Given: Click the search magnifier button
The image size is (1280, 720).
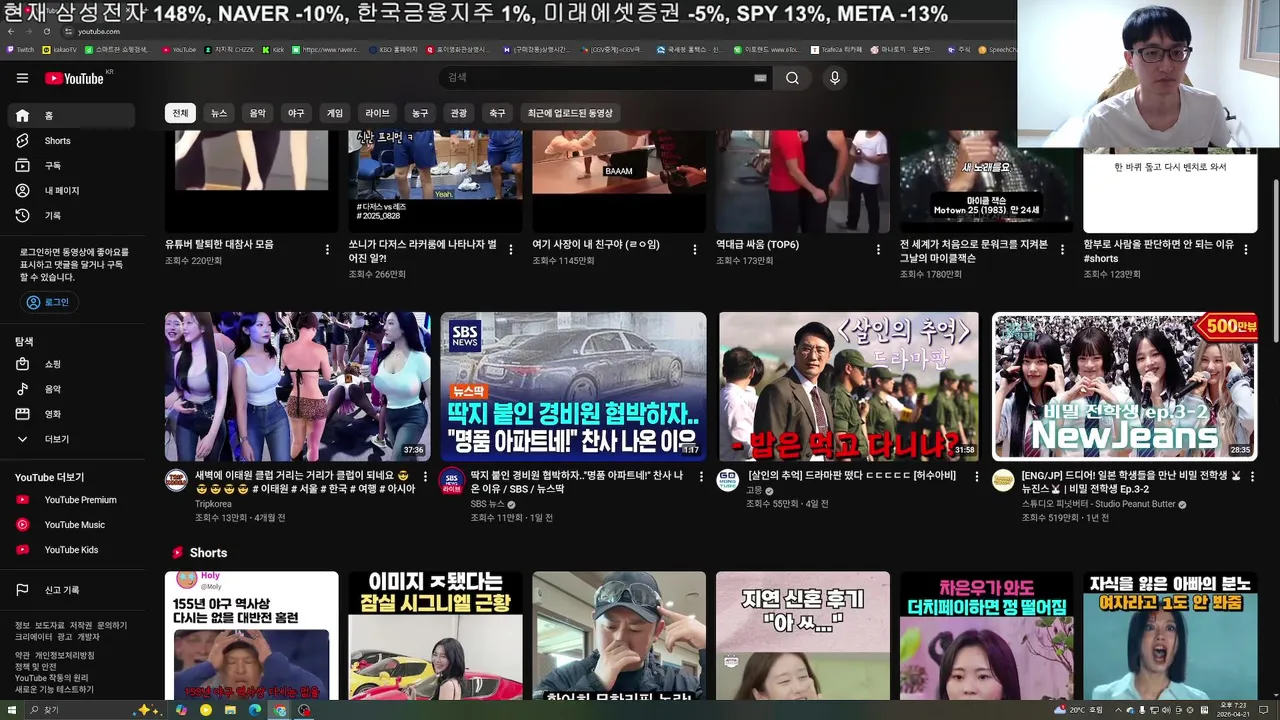Looking at the screenshot, I should point(792,78).
